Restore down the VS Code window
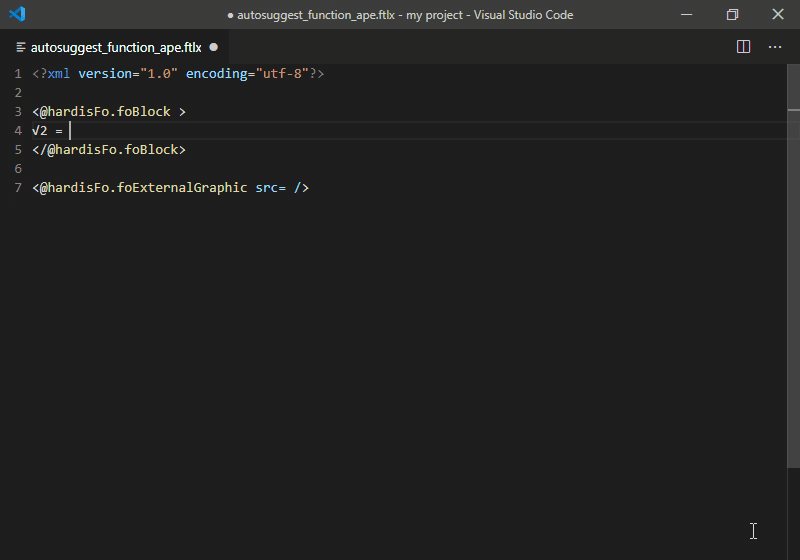The image size is (800, 560). pyautogui.click(x=733, y=14)
